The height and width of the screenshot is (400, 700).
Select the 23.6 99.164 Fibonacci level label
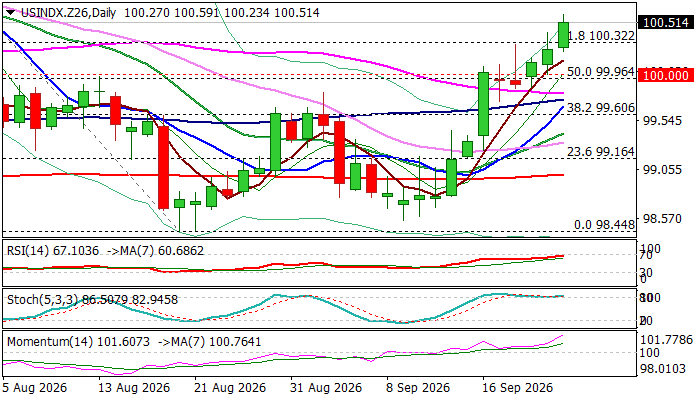click(x=600, y=152)
